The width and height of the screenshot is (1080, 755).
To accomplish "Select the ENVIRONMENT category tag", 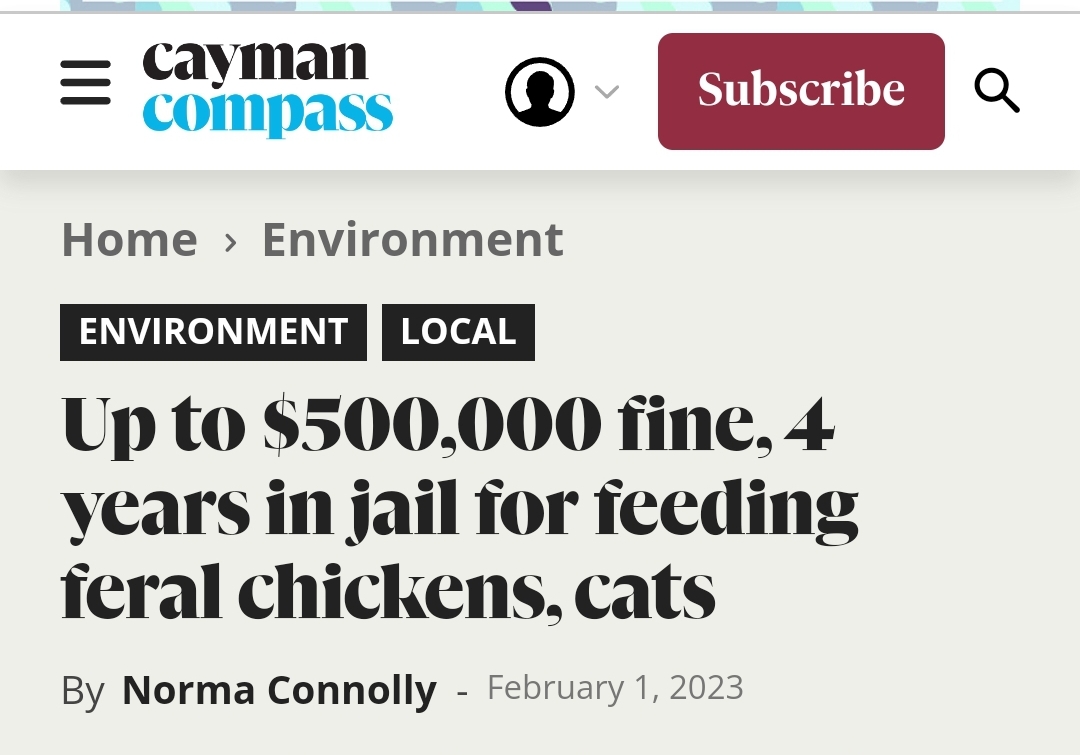I will pyautogui.click(x=214, y=332).
